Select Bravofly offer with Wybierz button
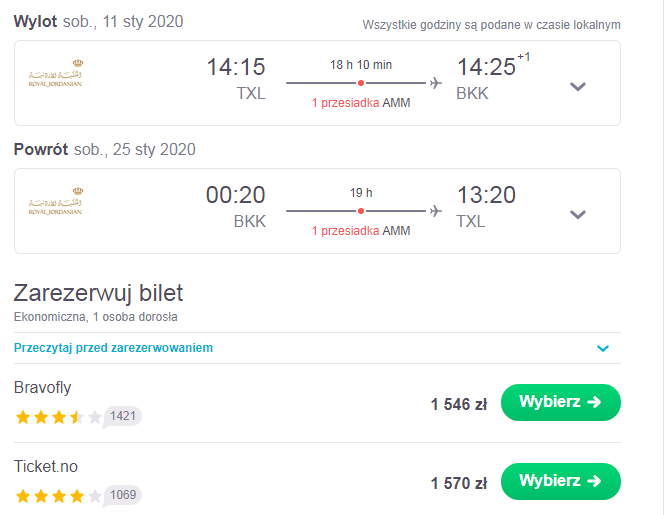670x515 pixels. pos(561,402)
